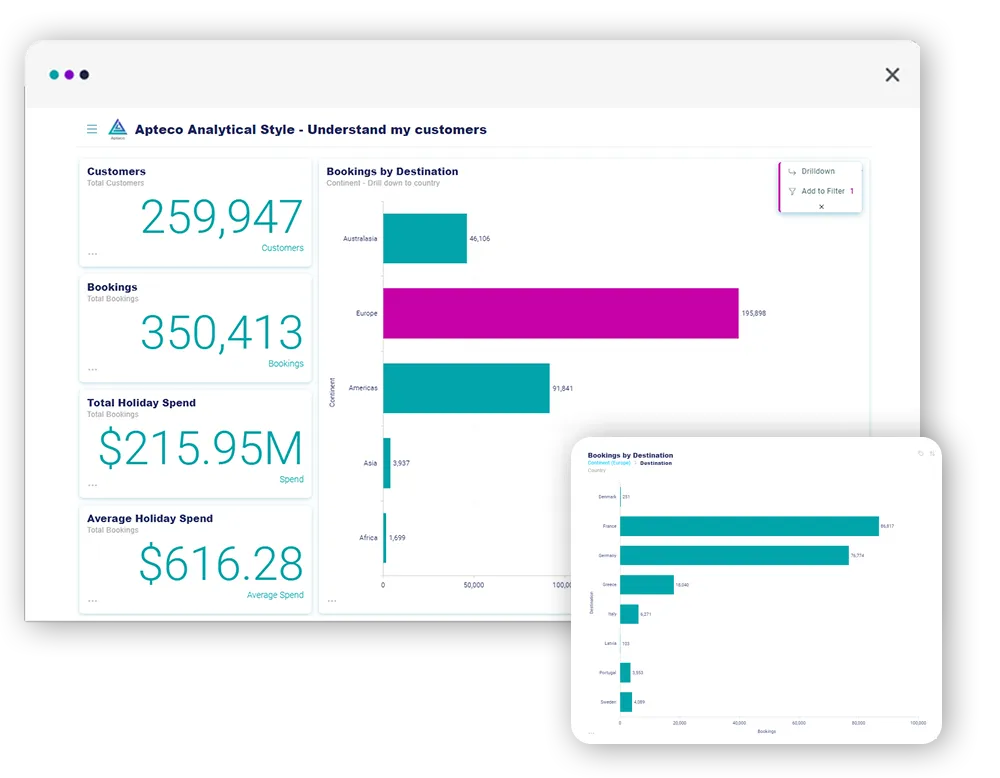Viewport: 1000px width, 778px height.
Task: Select the Africa bar
Action: click(x=385, y=538)
